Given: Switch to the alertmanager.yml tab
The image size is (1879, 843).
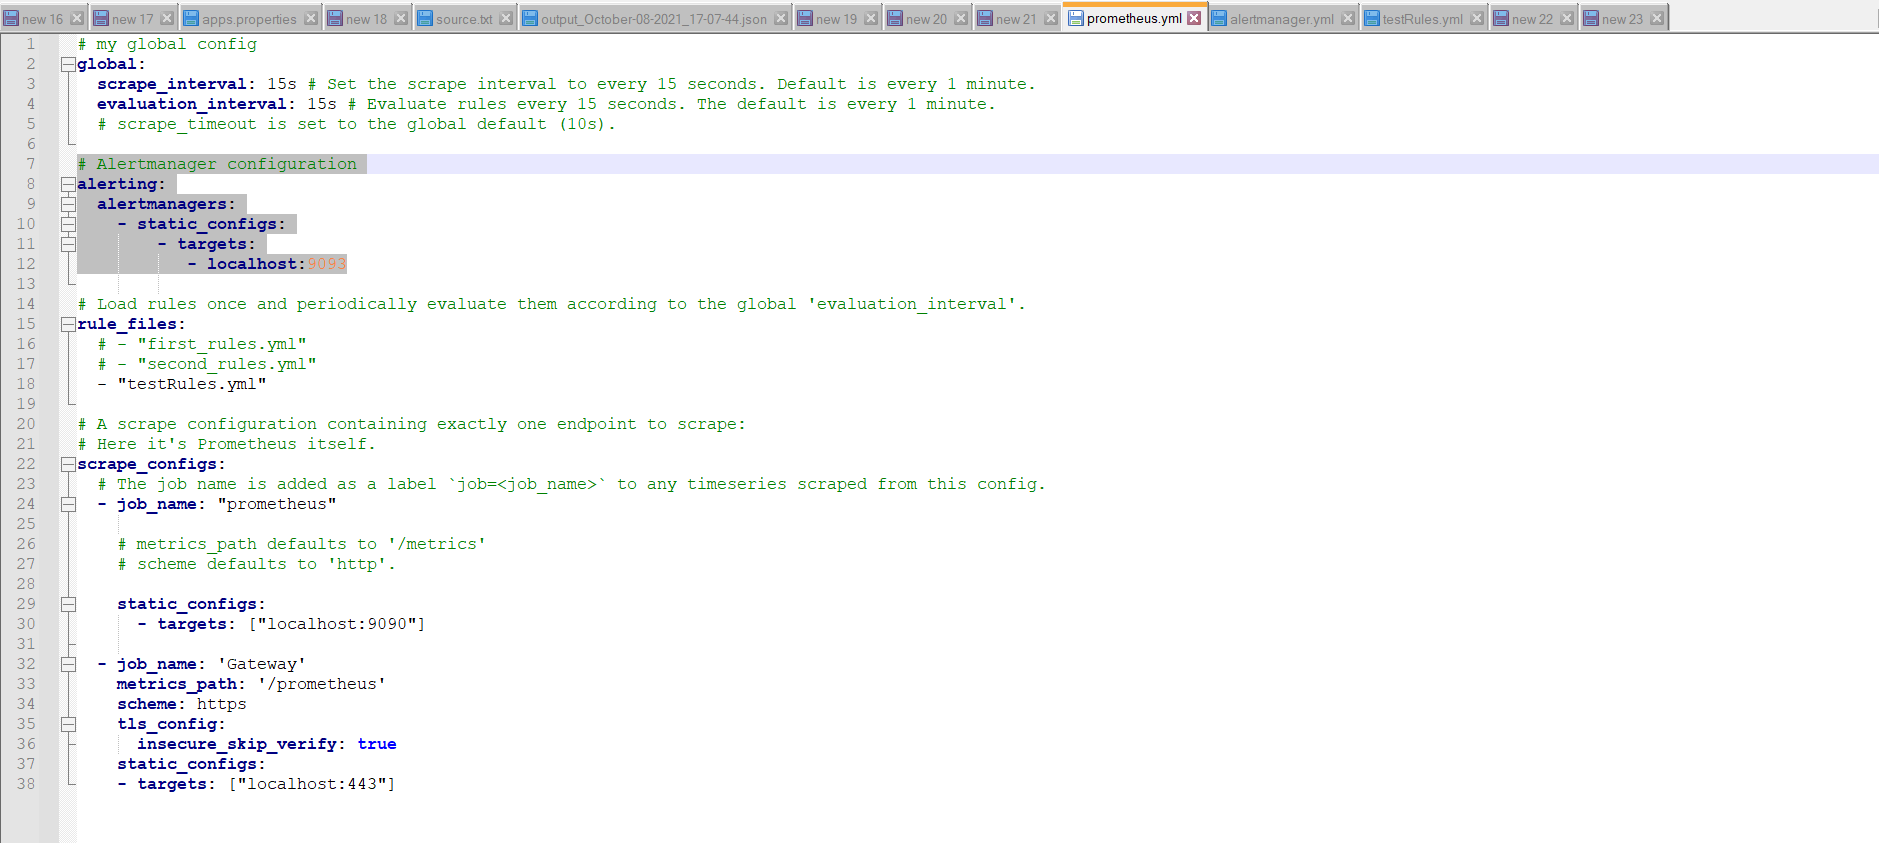Looking at the screenshot, I should coord(1281,18).
